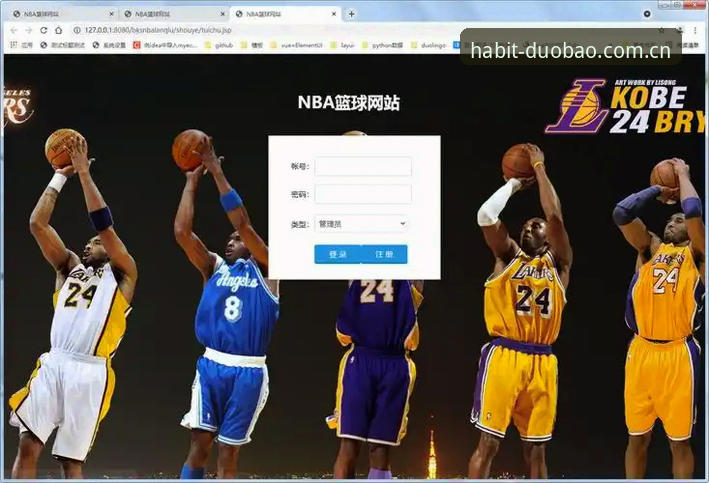Open the 系统设置 bookmark
Image resolution: width=709 pixels, height=483 pixels.
point(109,45)
